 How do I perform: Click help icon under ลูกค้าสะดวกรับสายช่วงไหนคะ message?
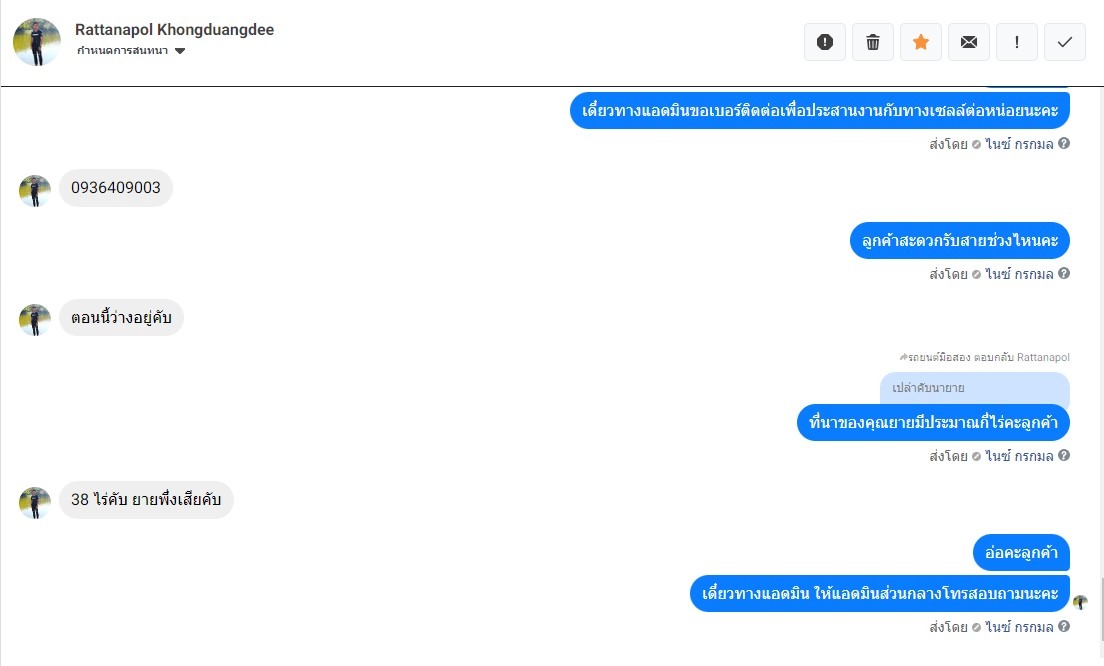[x=1064, y=273]
